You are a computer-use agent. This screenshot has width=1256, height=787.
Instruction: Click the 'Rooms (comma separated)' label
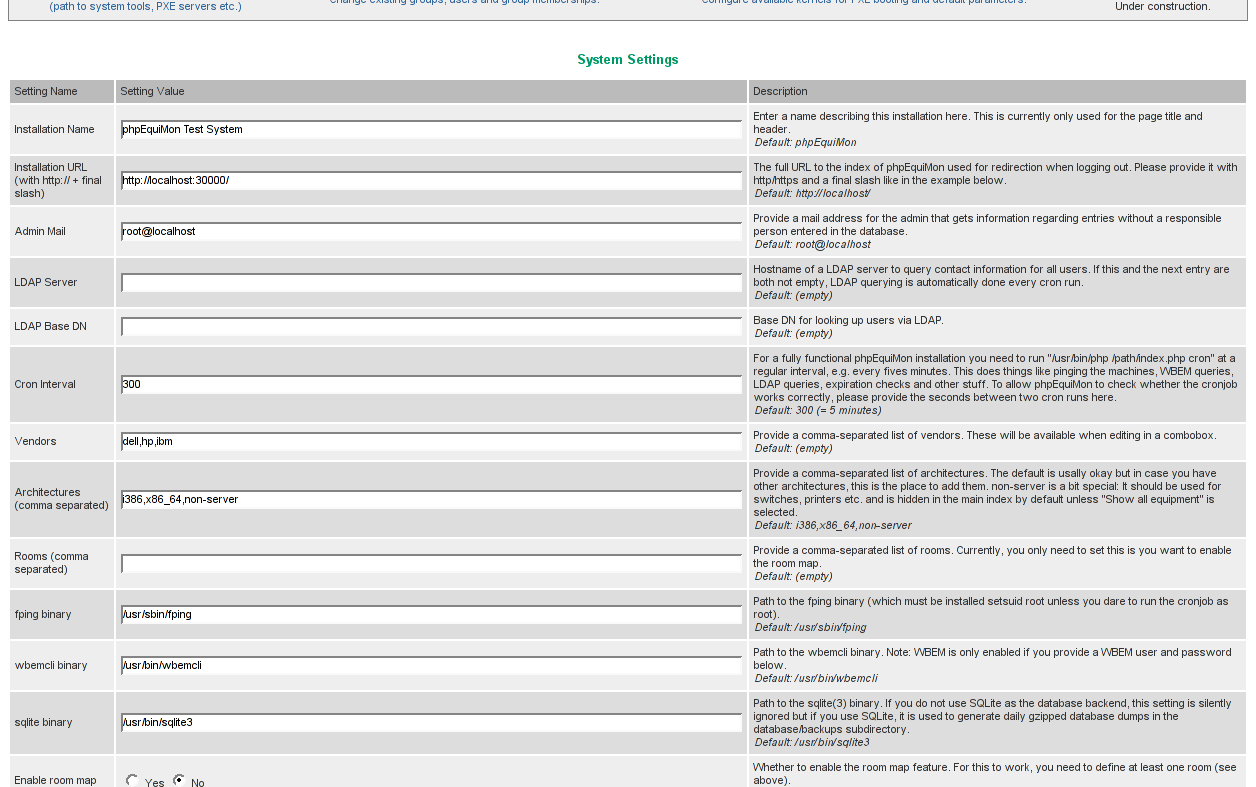coord(51,562)
